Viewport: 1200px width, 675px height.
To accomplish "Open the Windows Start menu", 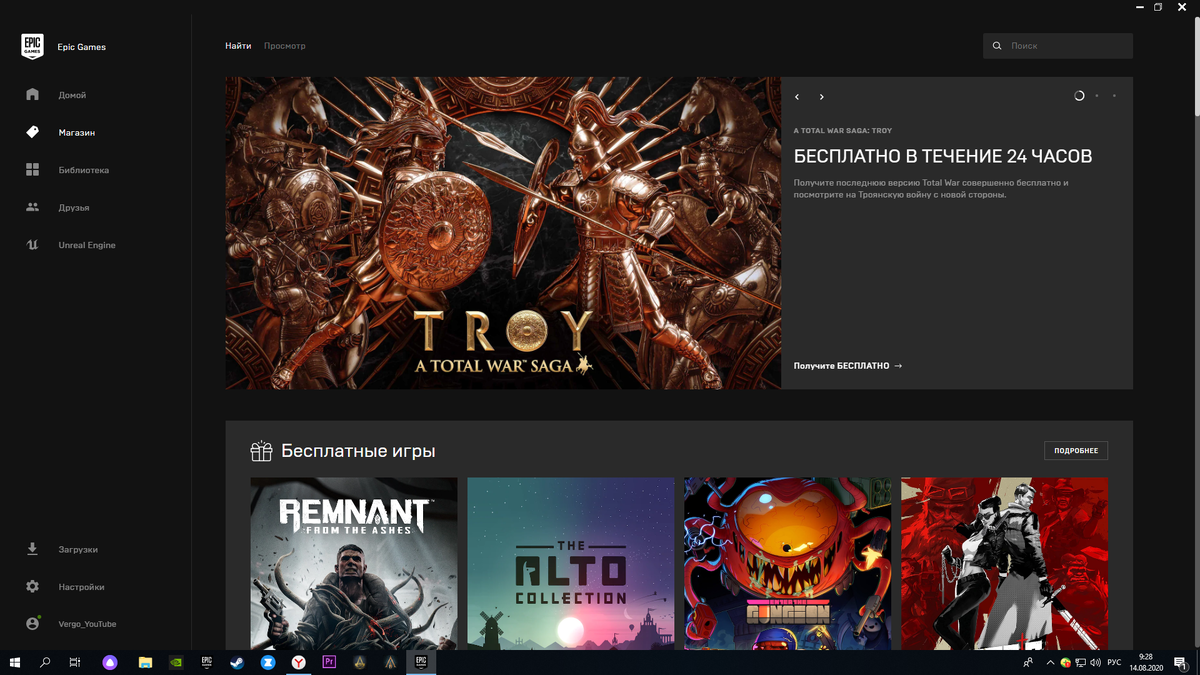I will pos(15,662).
